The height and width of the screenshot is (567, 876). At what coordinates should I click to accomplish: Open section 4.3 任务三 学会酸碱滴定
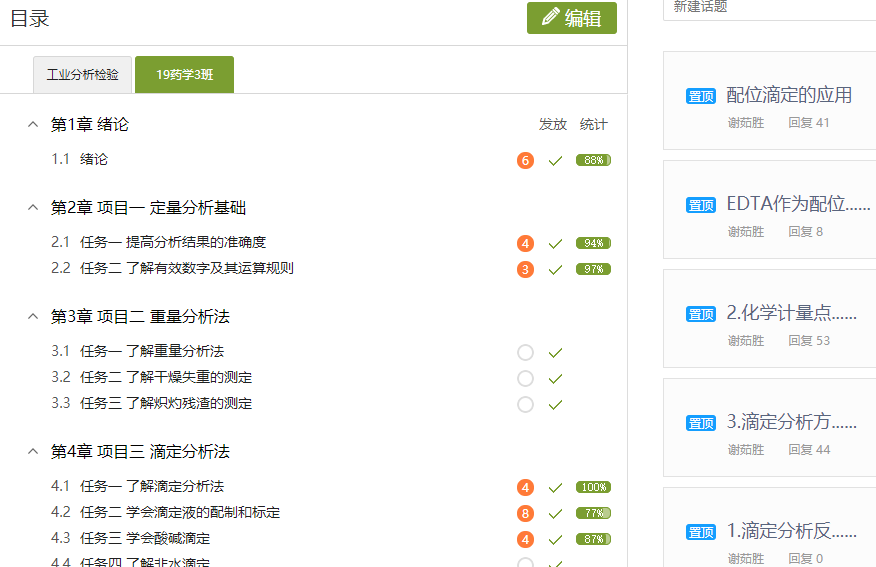click(x=145, y=539)
